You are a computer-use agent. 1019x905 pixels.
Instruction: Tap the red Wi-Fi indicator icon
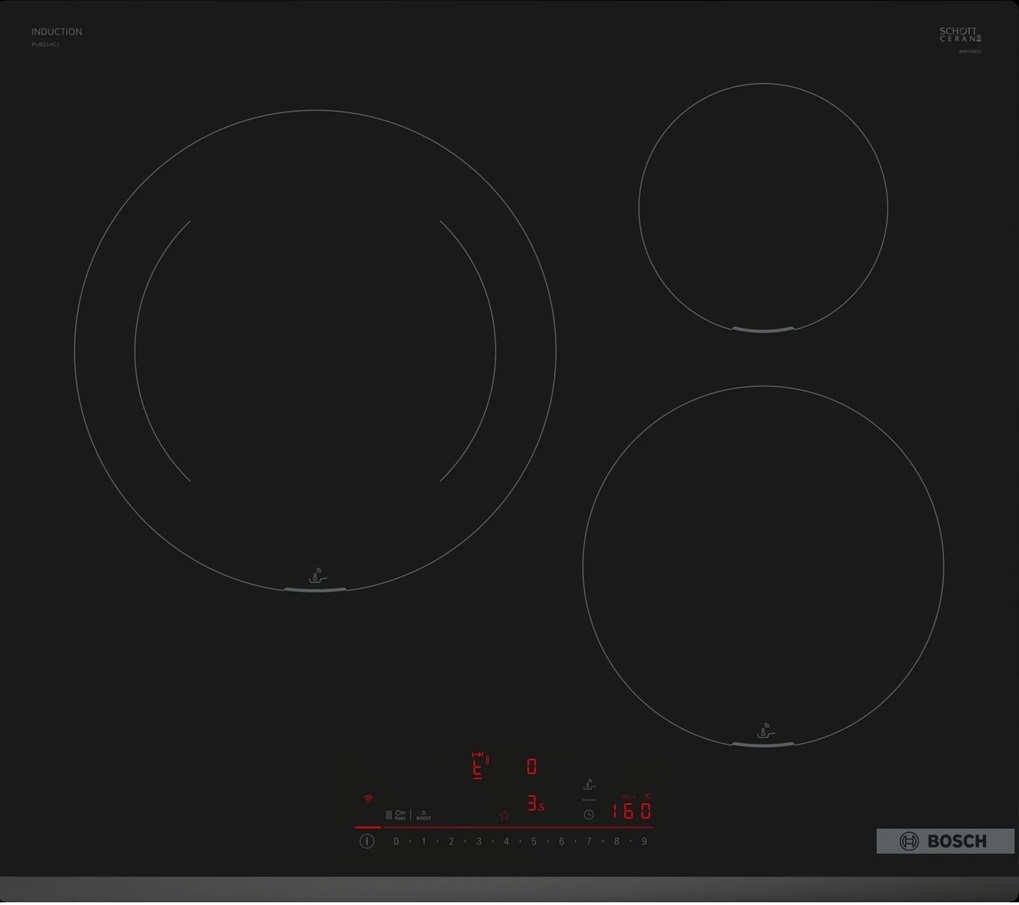point(368,799)
